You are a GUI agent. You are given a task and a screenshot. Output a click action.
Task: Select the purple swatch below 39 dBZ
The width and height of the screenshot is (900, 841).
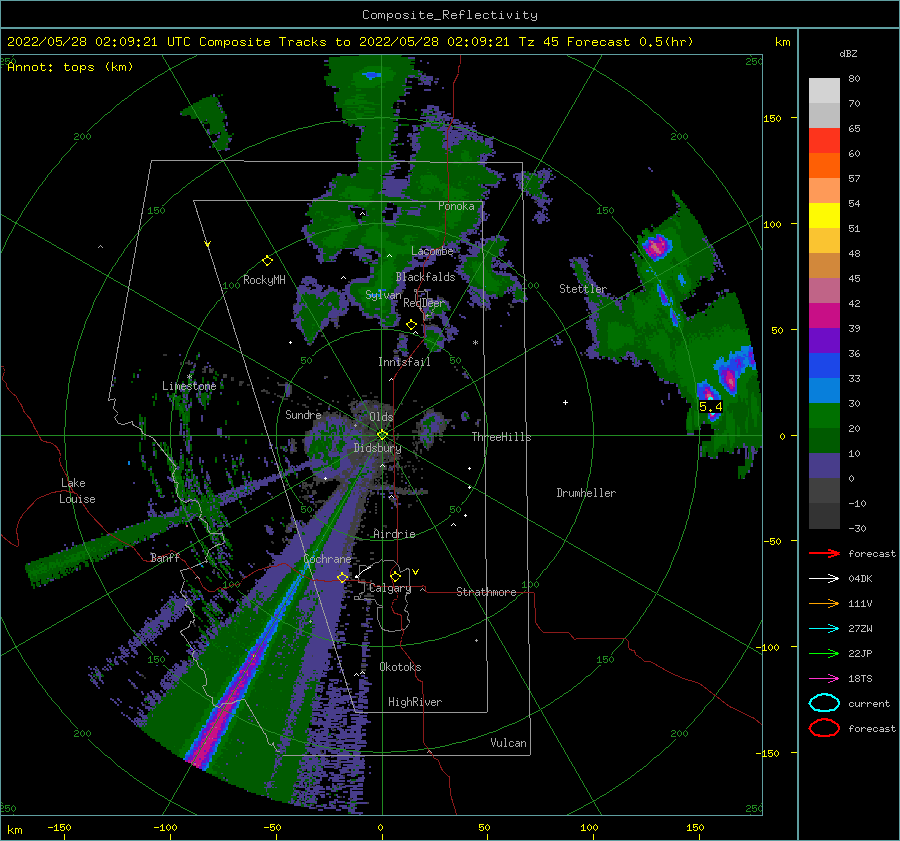click(824, 340)
